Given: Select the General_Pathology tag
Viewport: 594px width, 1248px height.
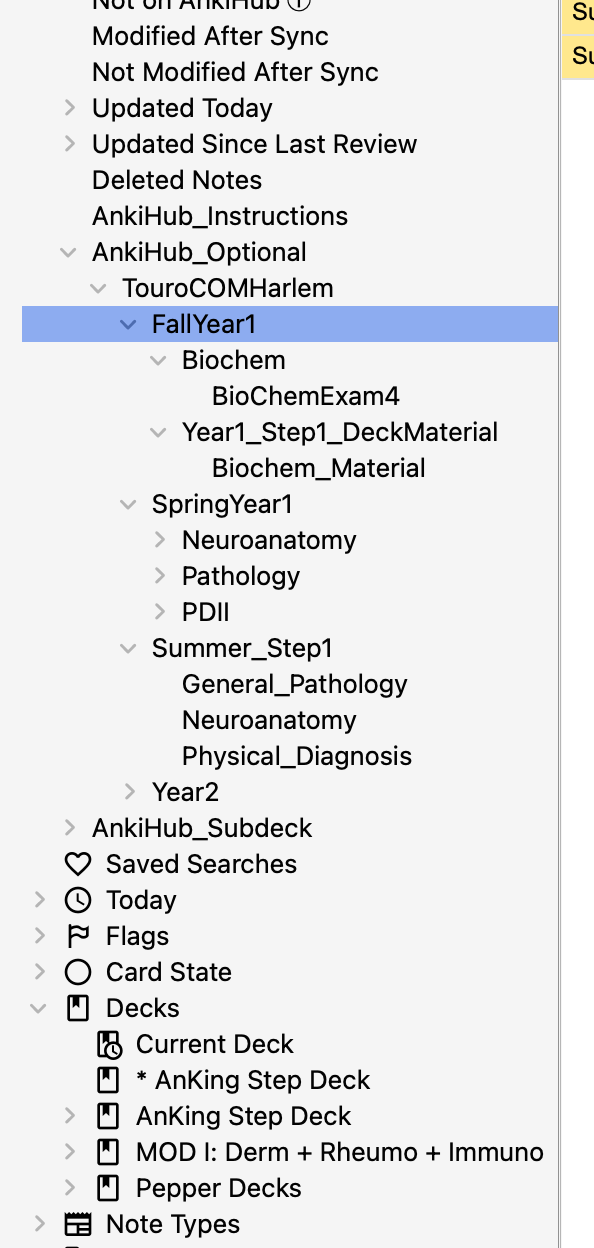Looking at the screenshot, I should (295, 684).
